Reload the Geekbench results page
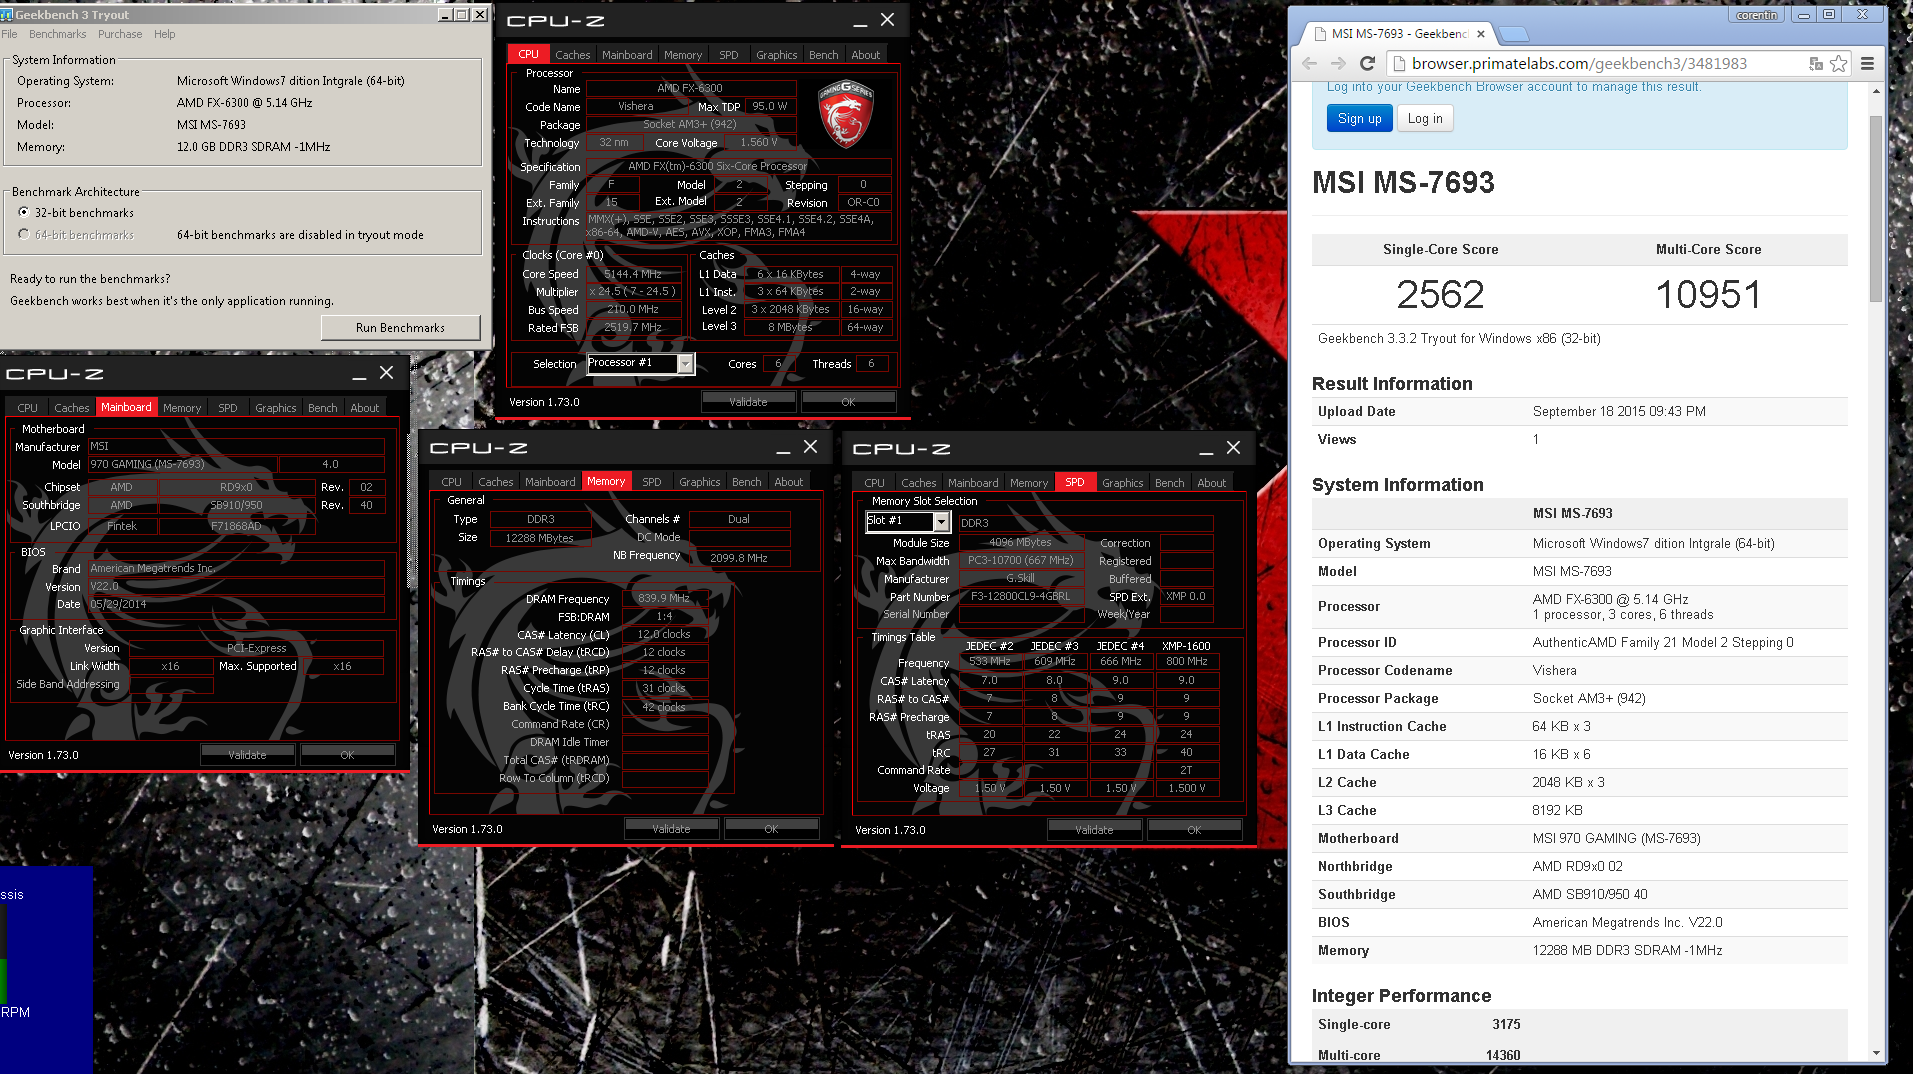The height and width of the screenshot is (1074, 1913). (x=1368, y=64)
